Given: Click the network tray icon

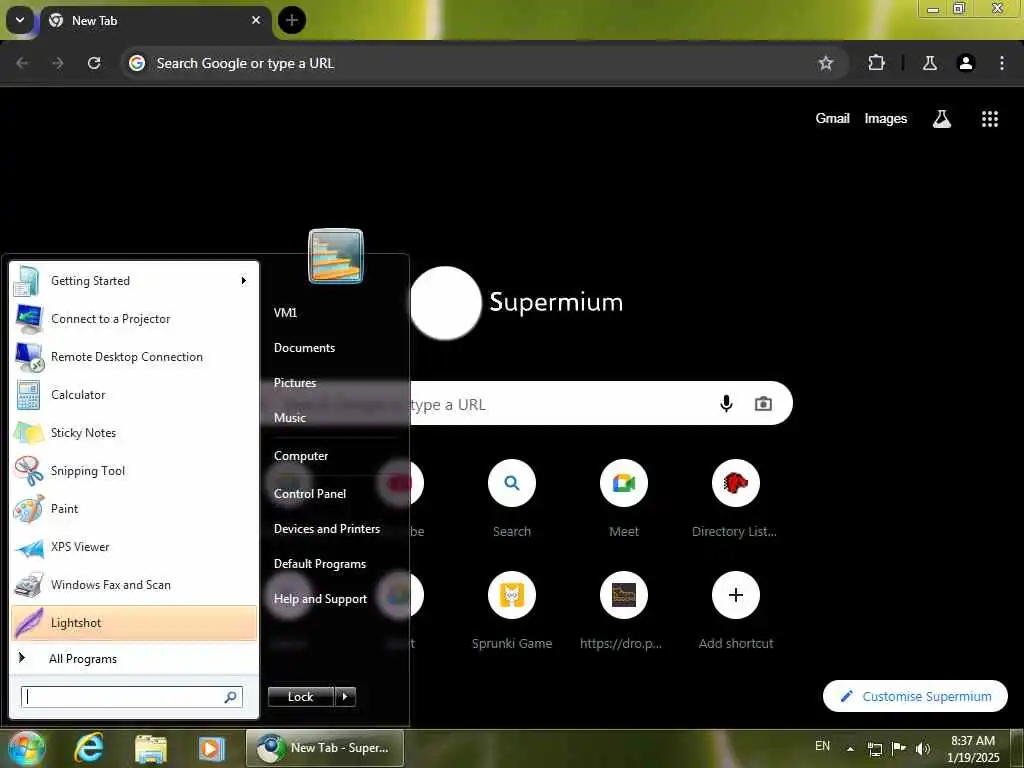Looking at the screenshot, I should point(874,749).
